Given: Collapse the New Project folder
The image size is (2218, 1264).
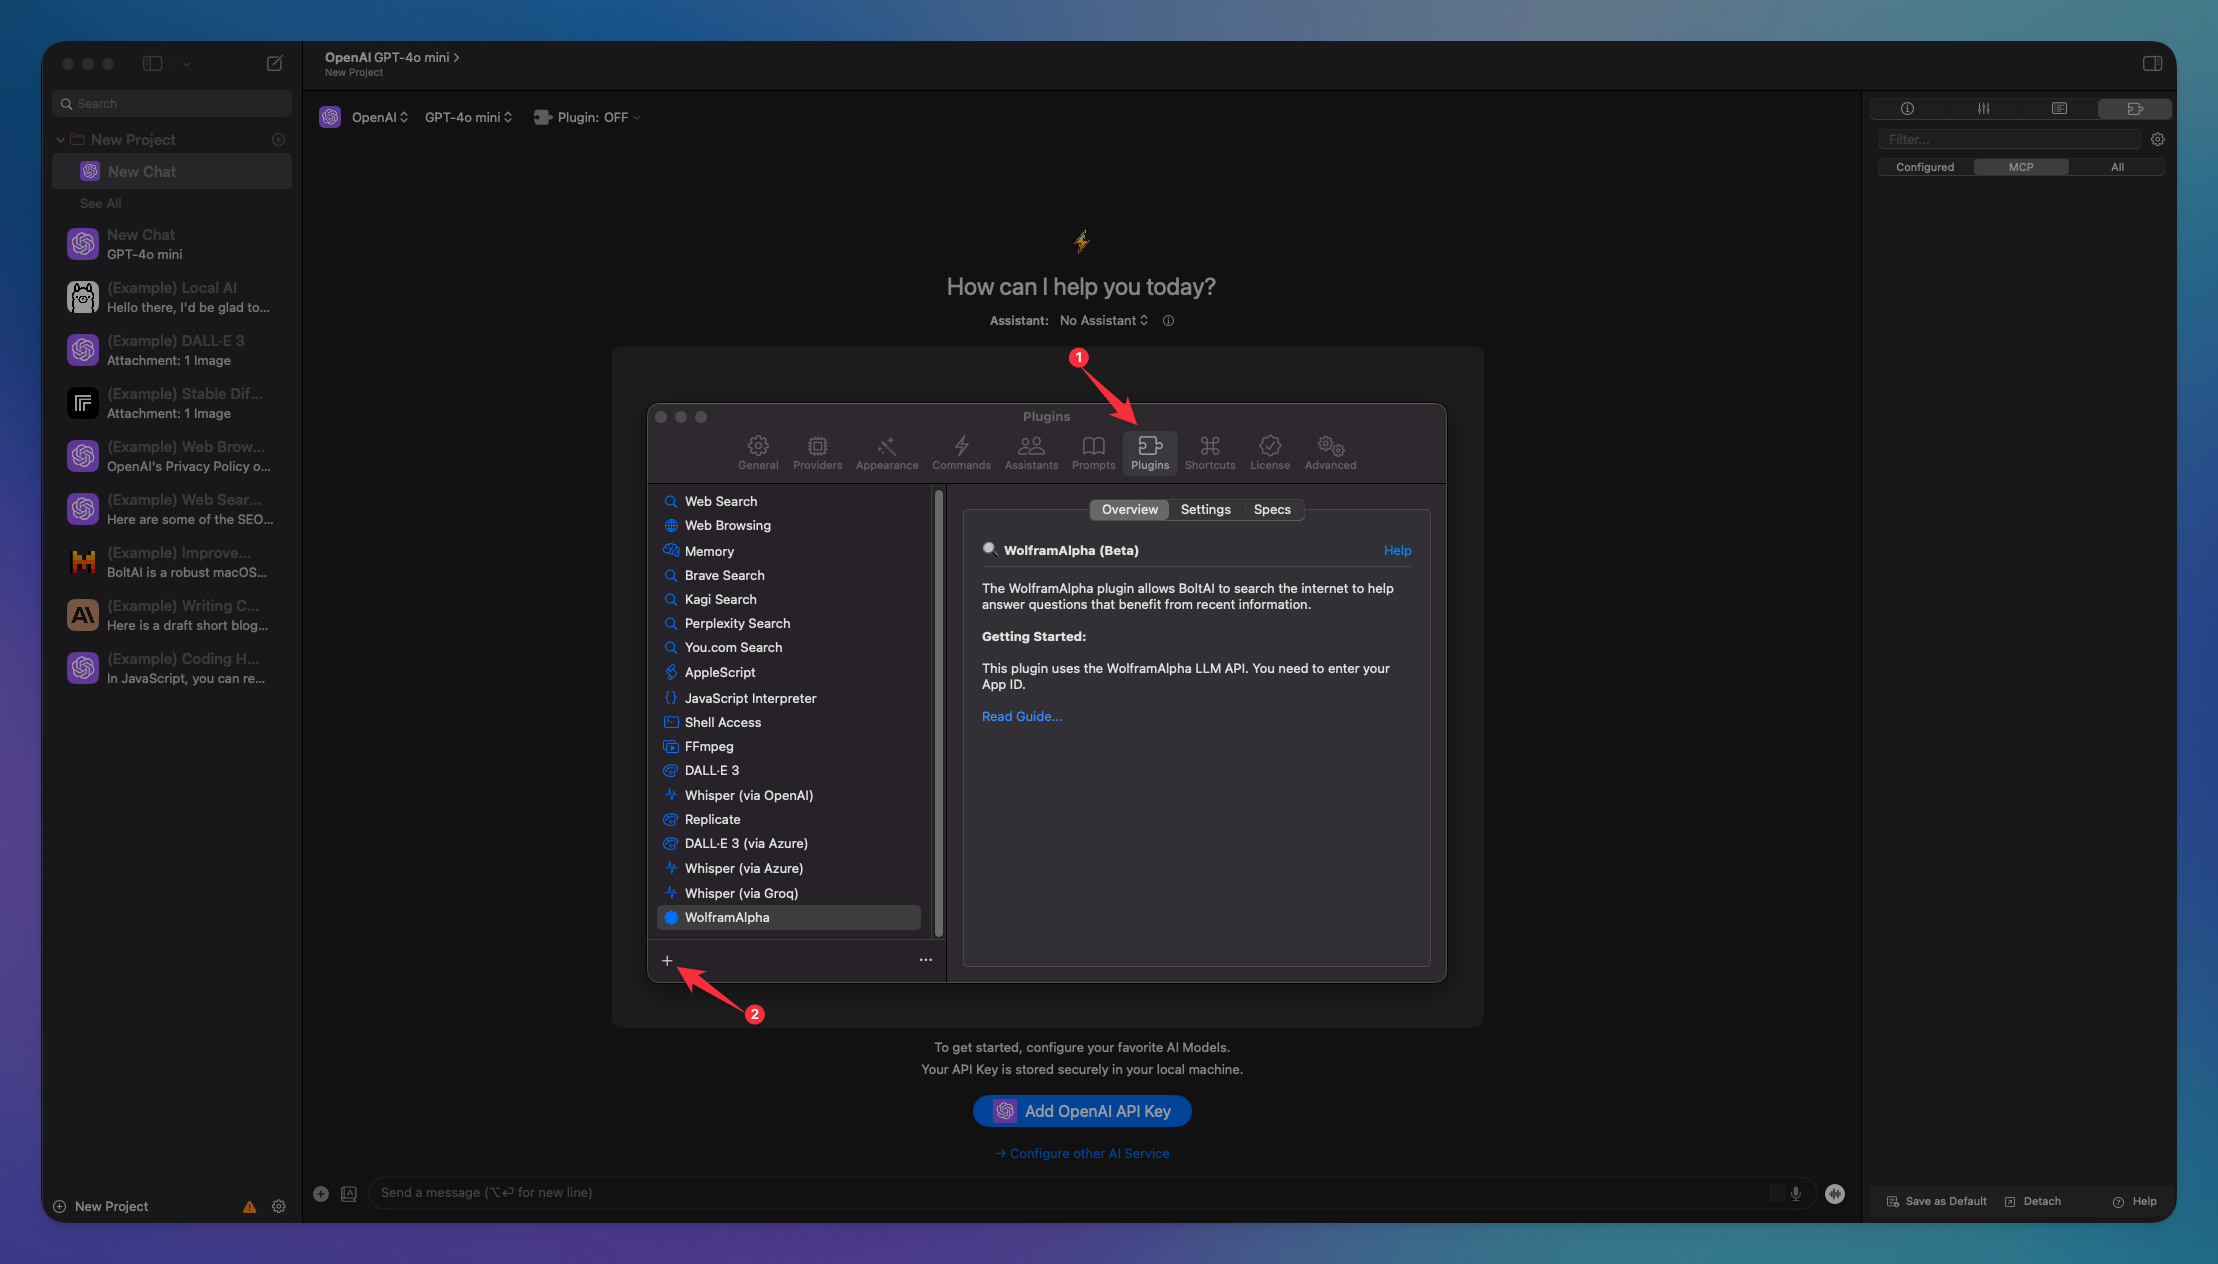Looking at the screenshot, I should pos(60,139).
